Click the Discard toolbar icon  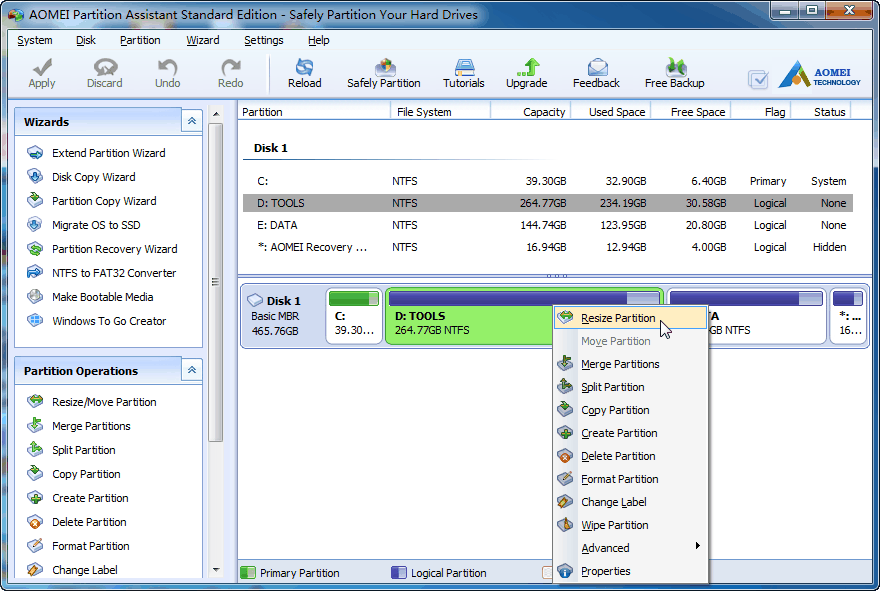pyautogui.click(x=105, y=67)
